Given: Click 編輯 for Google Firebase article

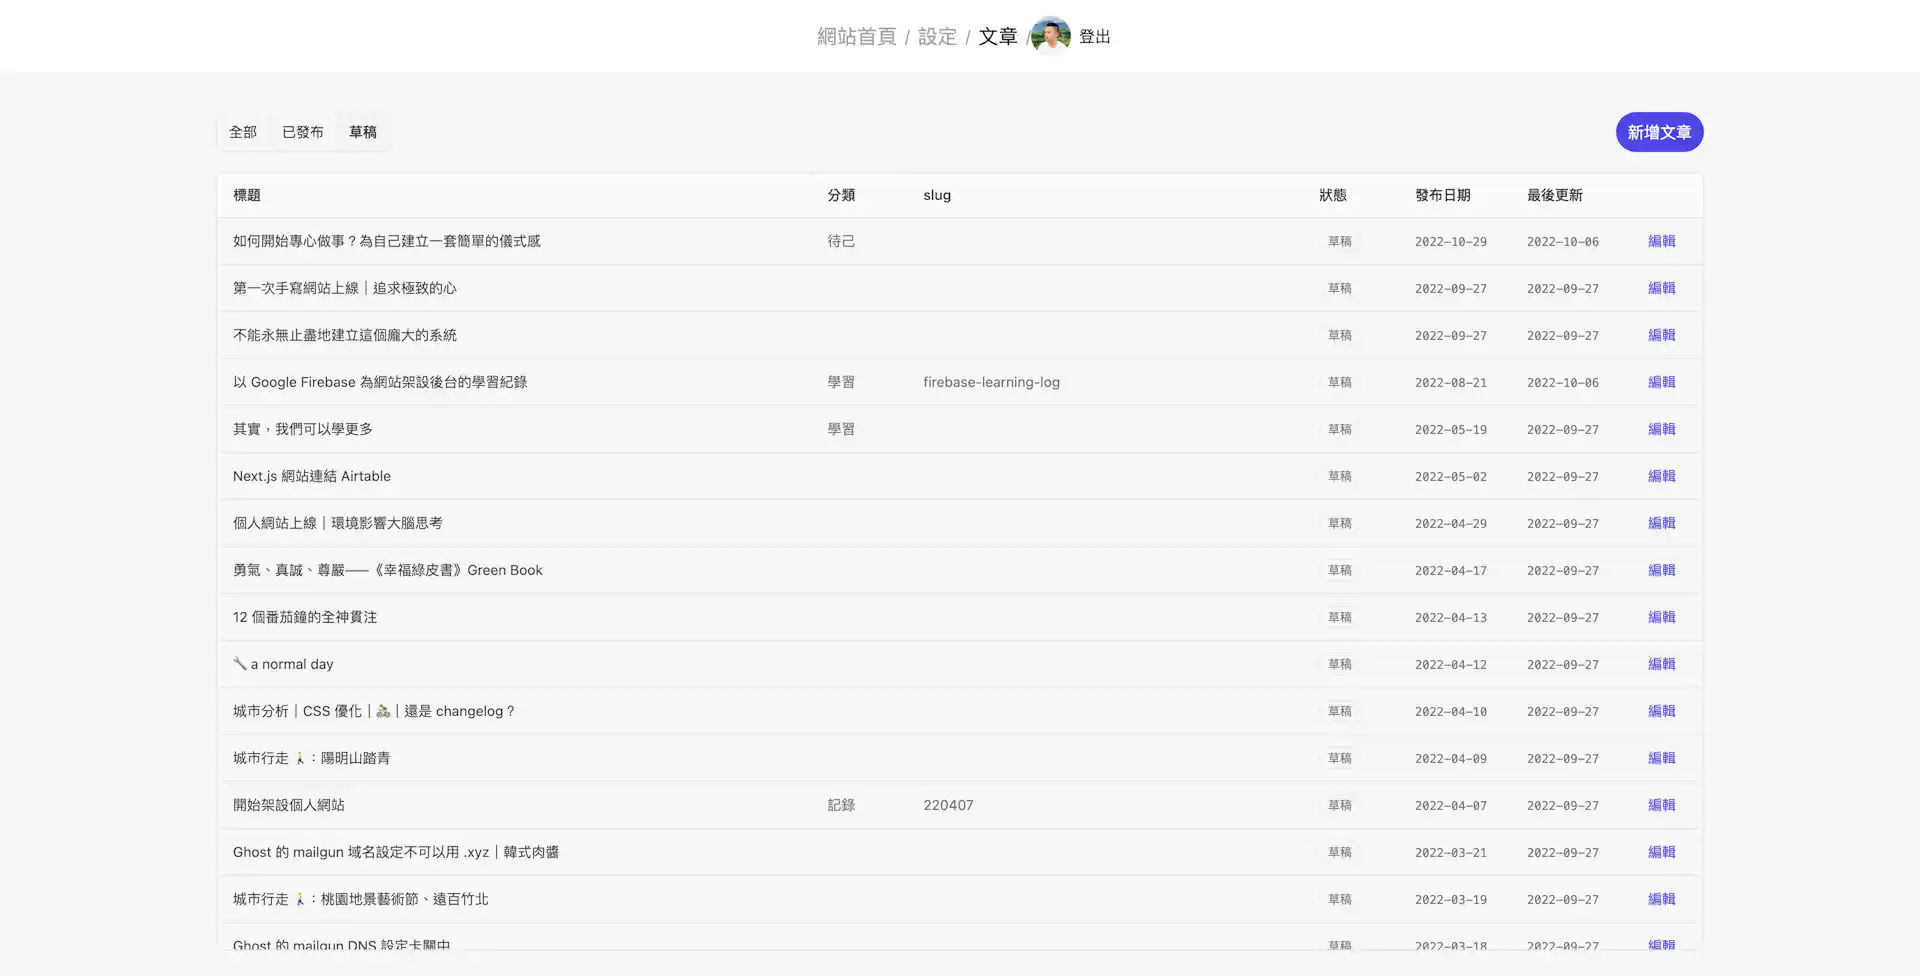Looking at the screenshot, I should click(x=1661, y=382).
